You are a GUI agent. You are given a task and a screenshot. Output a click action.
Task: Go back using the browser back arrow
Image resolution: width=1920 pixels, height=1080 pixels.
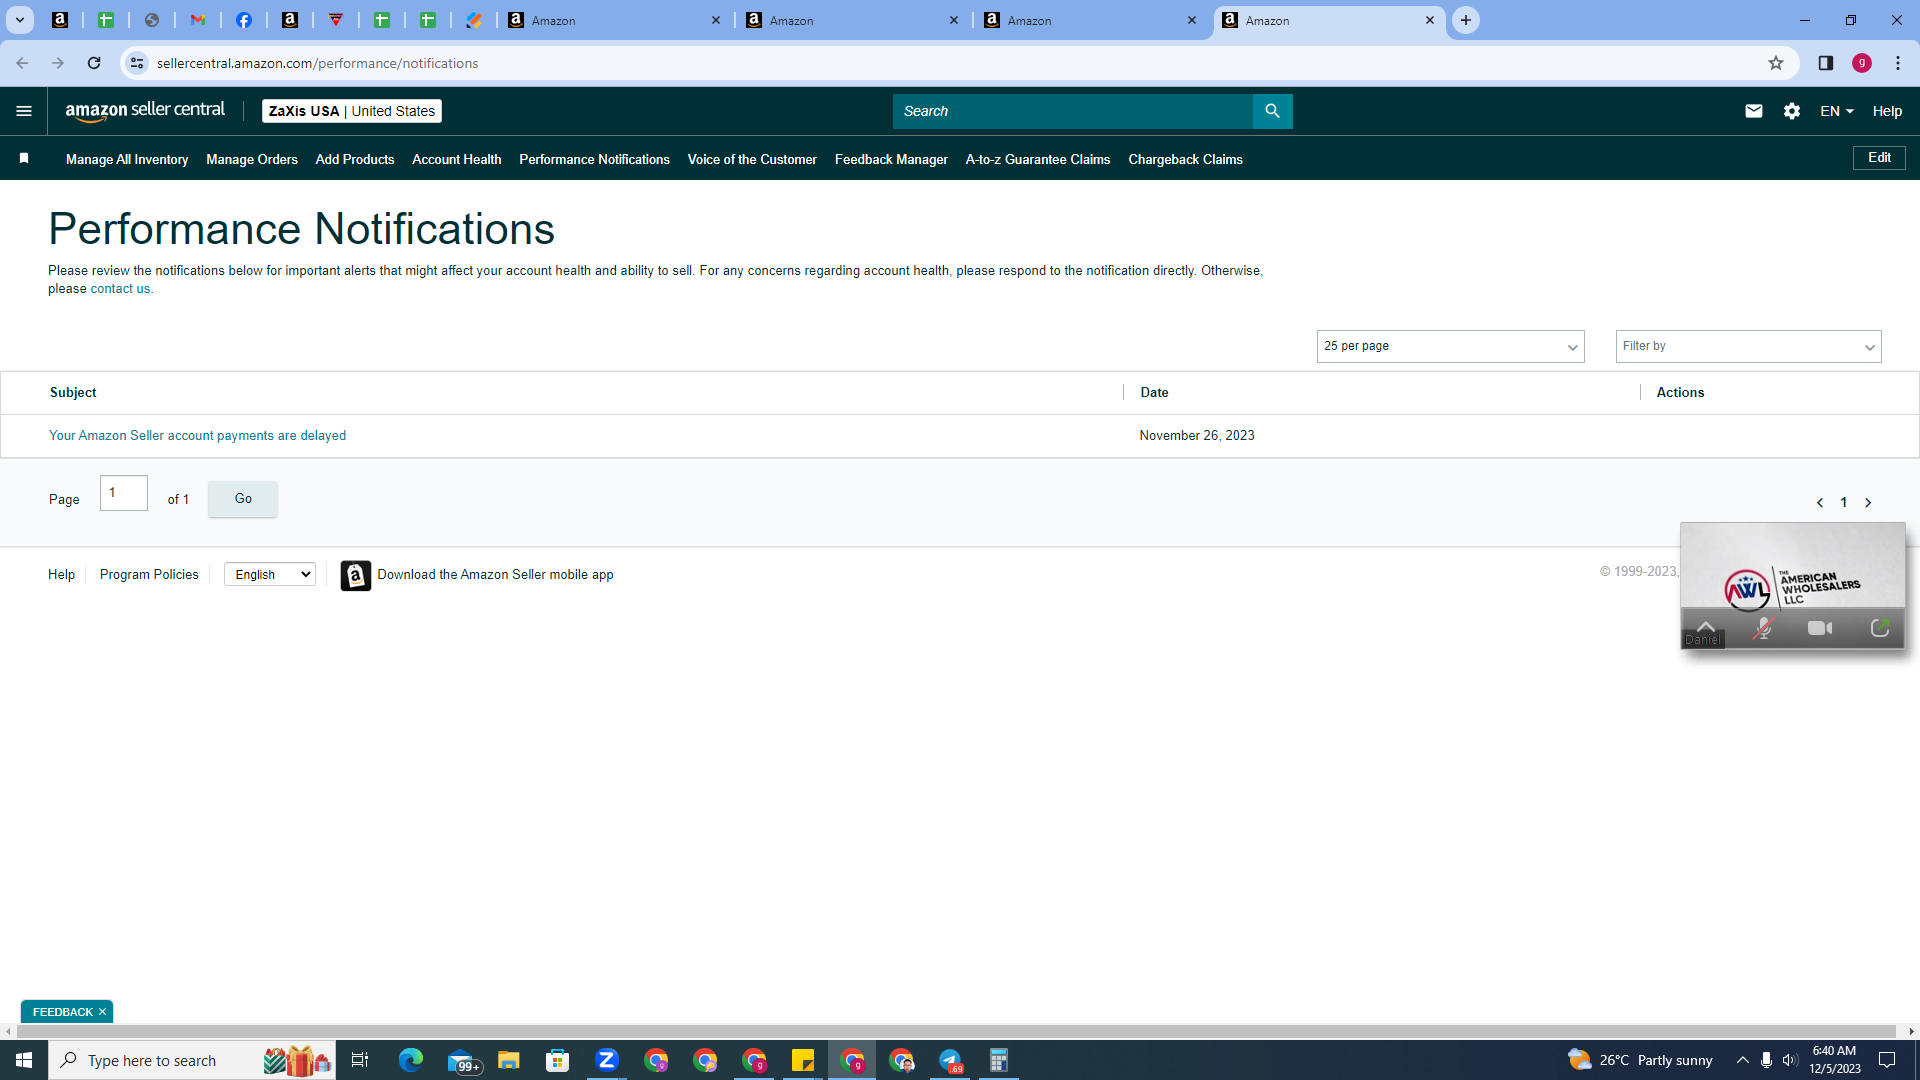pos(22,63)
